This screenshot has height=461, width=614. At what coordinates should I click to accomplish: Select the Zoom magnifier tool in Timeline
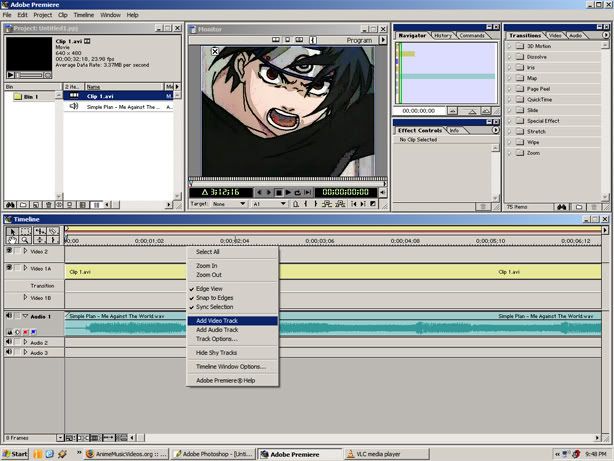pos(25,240)
